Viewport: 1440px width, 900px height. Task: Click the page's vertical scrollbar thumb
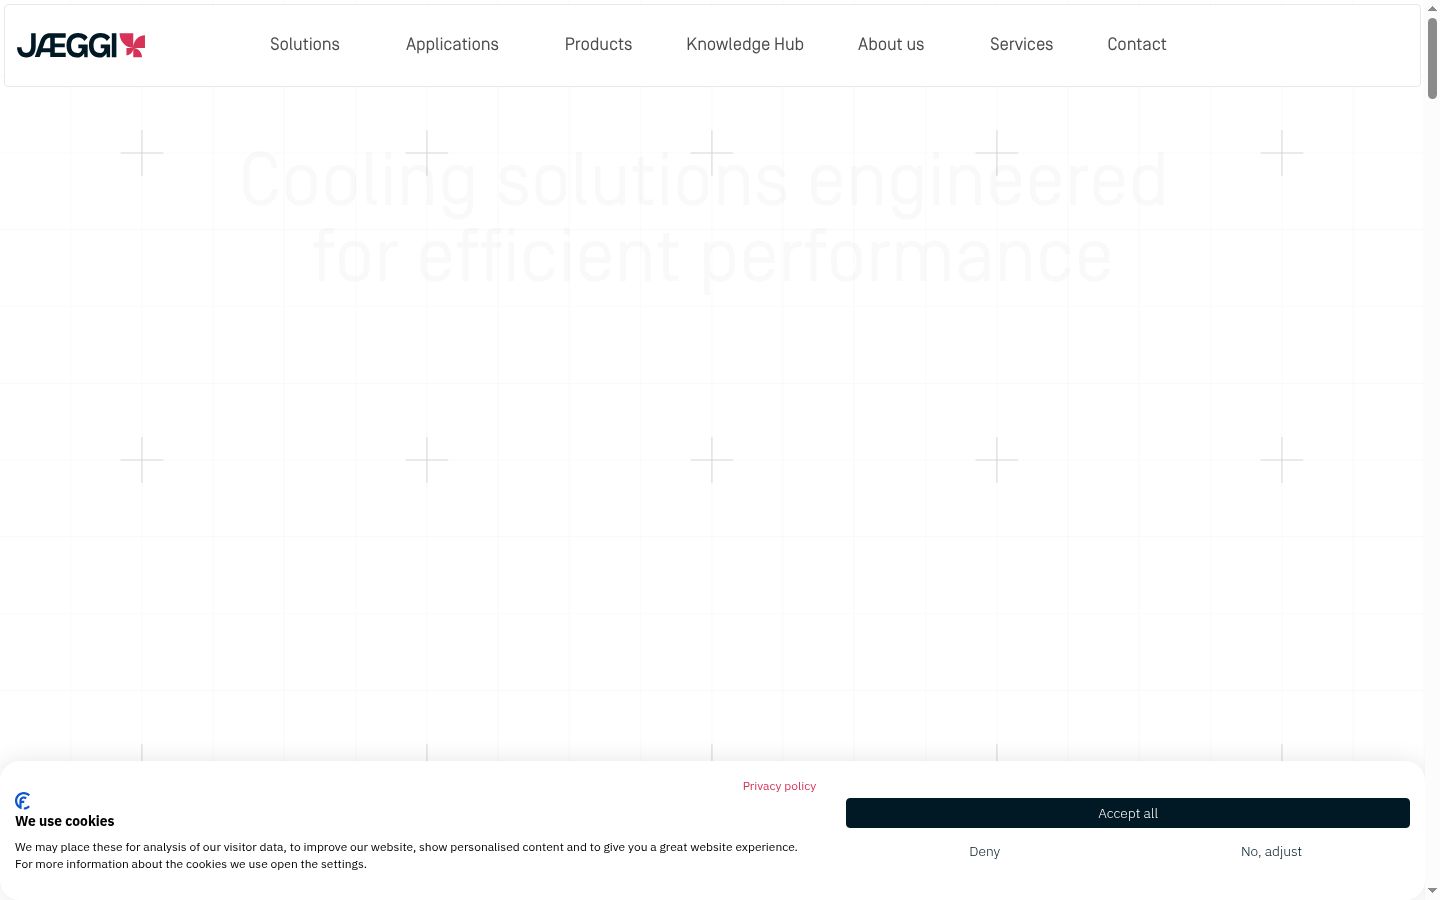1432,58
